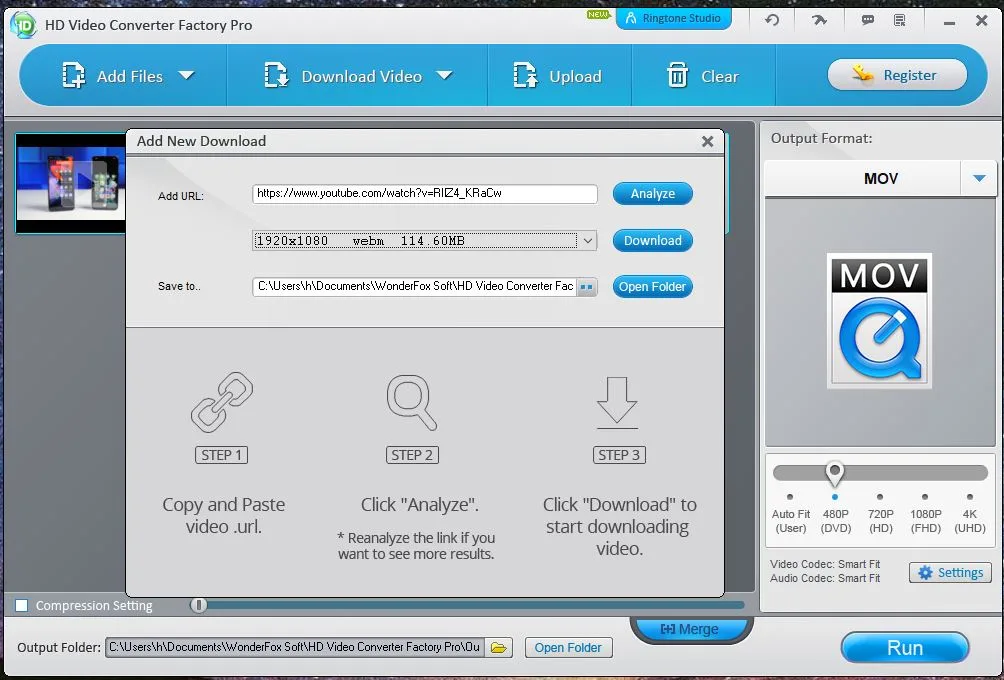Click the Upload toolbar button
The height and width of the screenshot is (680, 1004).
pos(558,76)
